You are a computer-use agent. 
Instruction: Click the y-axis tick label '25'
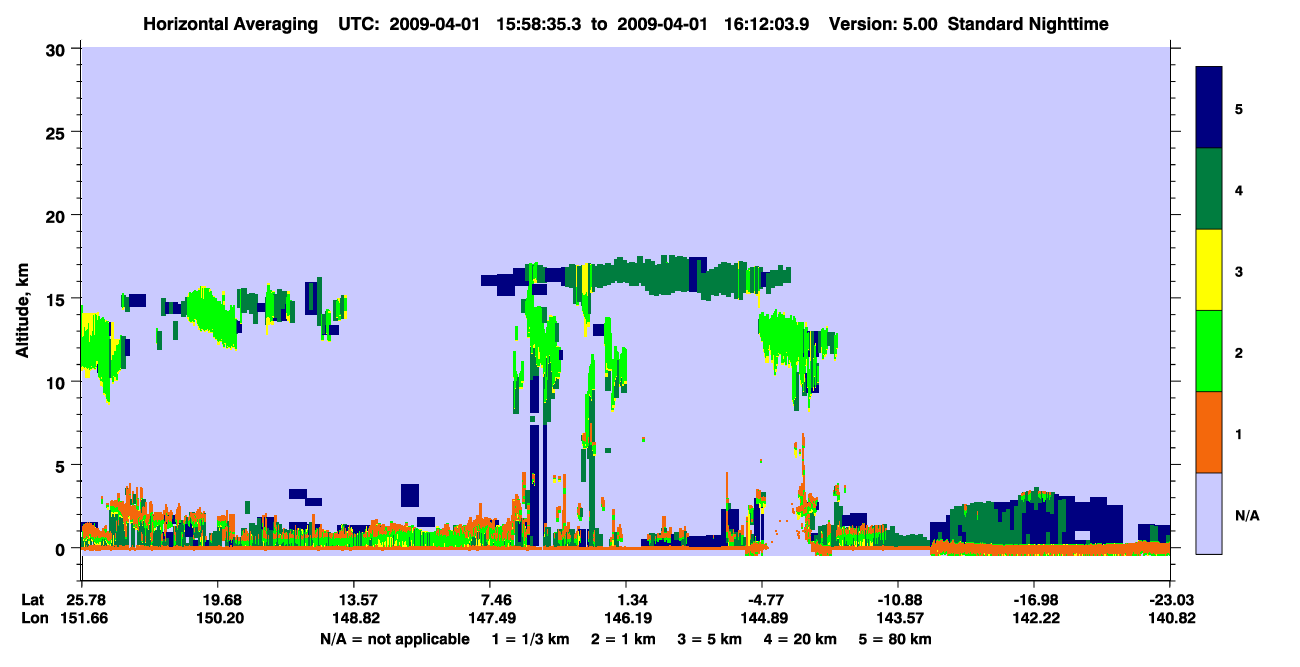pos(58,132)
